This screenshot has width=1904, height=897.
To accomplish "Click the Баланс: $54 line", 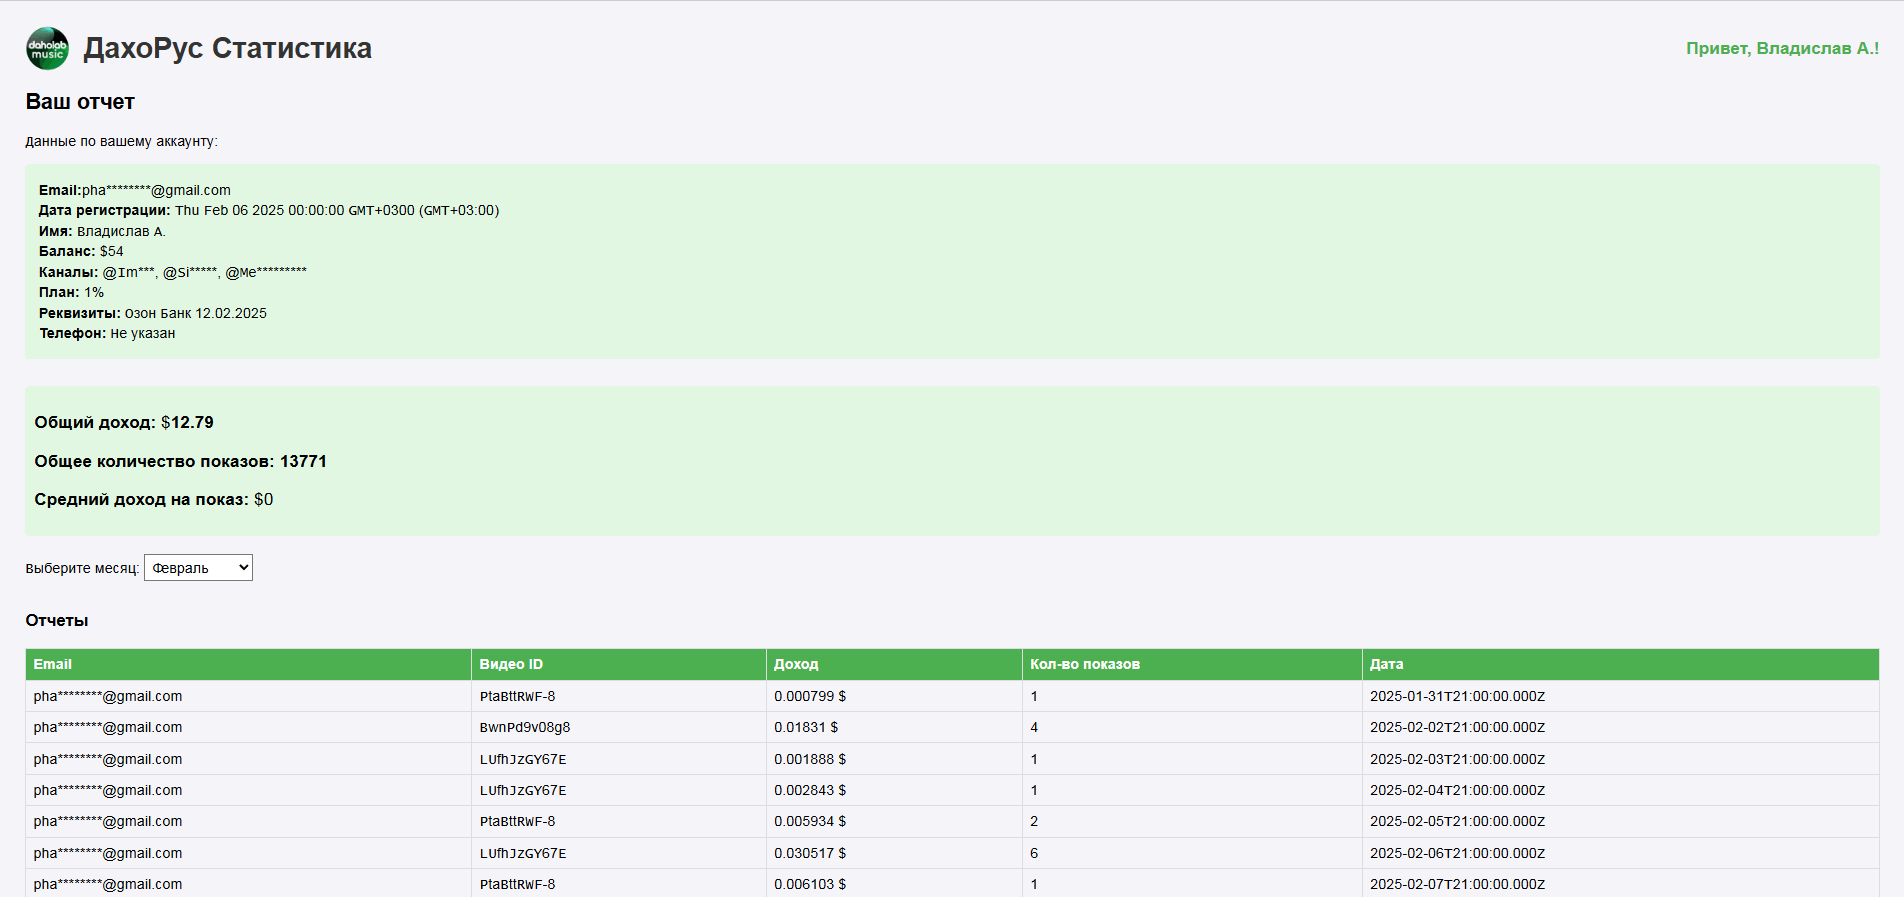I will point(81,251).
